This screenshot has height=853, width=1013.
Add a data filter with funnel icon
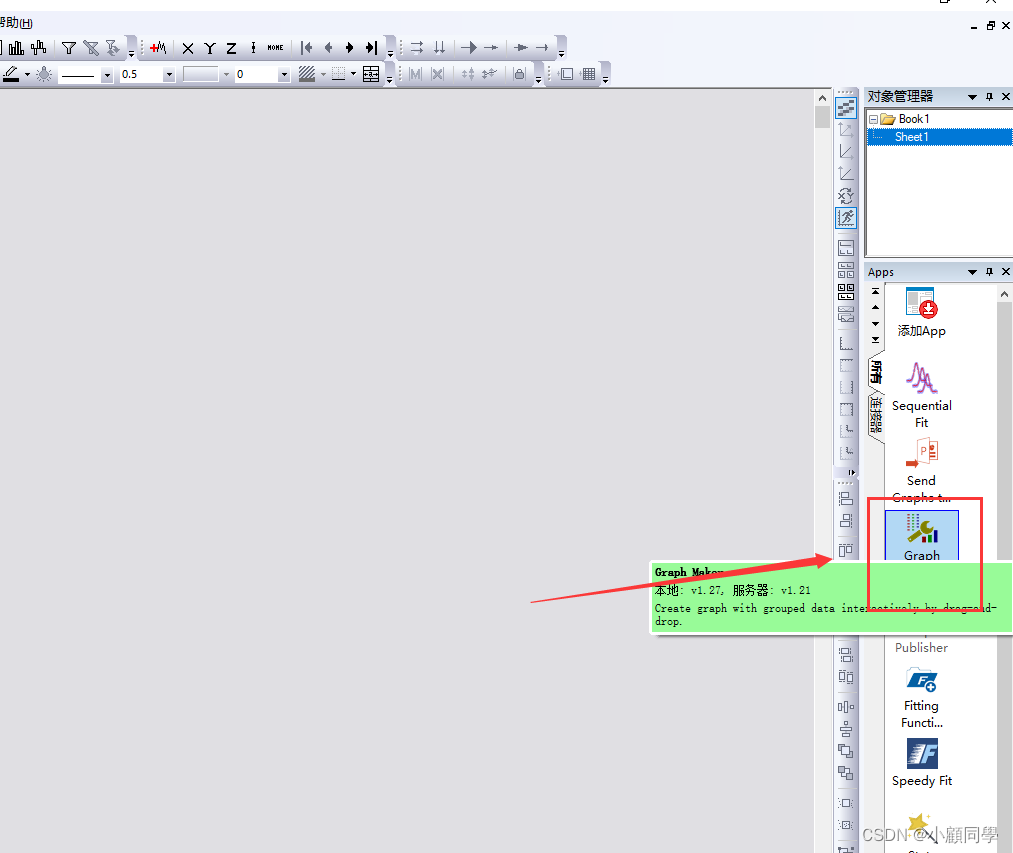click(x=68, y=48)
